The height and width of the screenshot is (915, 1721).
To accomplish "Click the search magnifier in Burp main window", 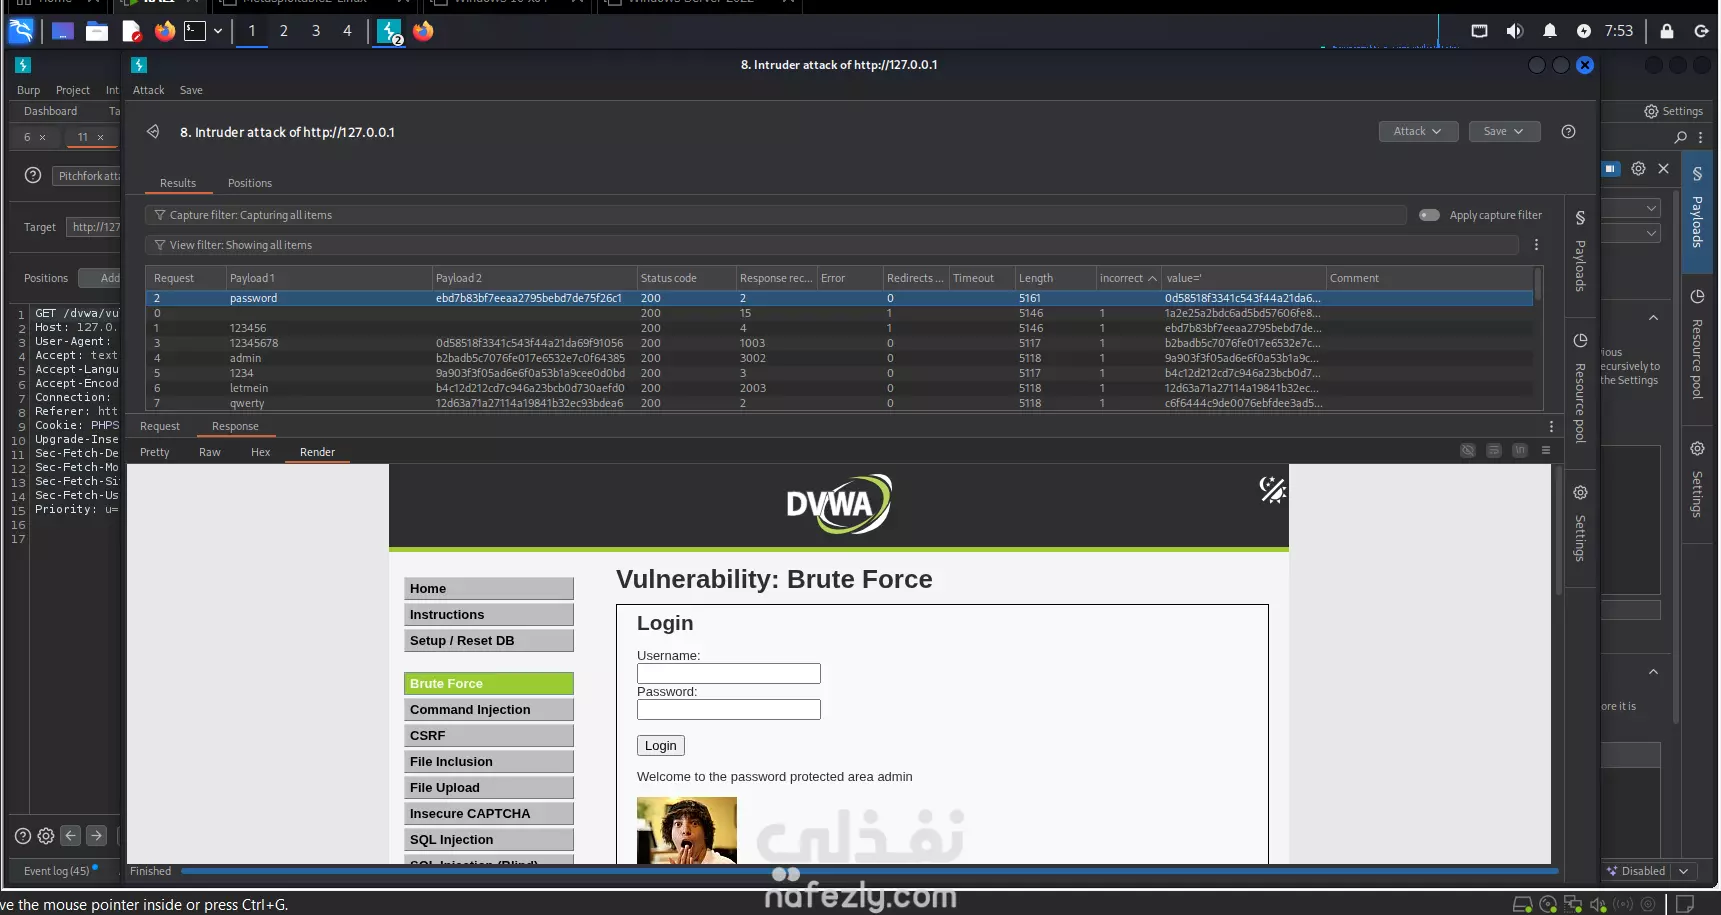I will coord(1680,137).
